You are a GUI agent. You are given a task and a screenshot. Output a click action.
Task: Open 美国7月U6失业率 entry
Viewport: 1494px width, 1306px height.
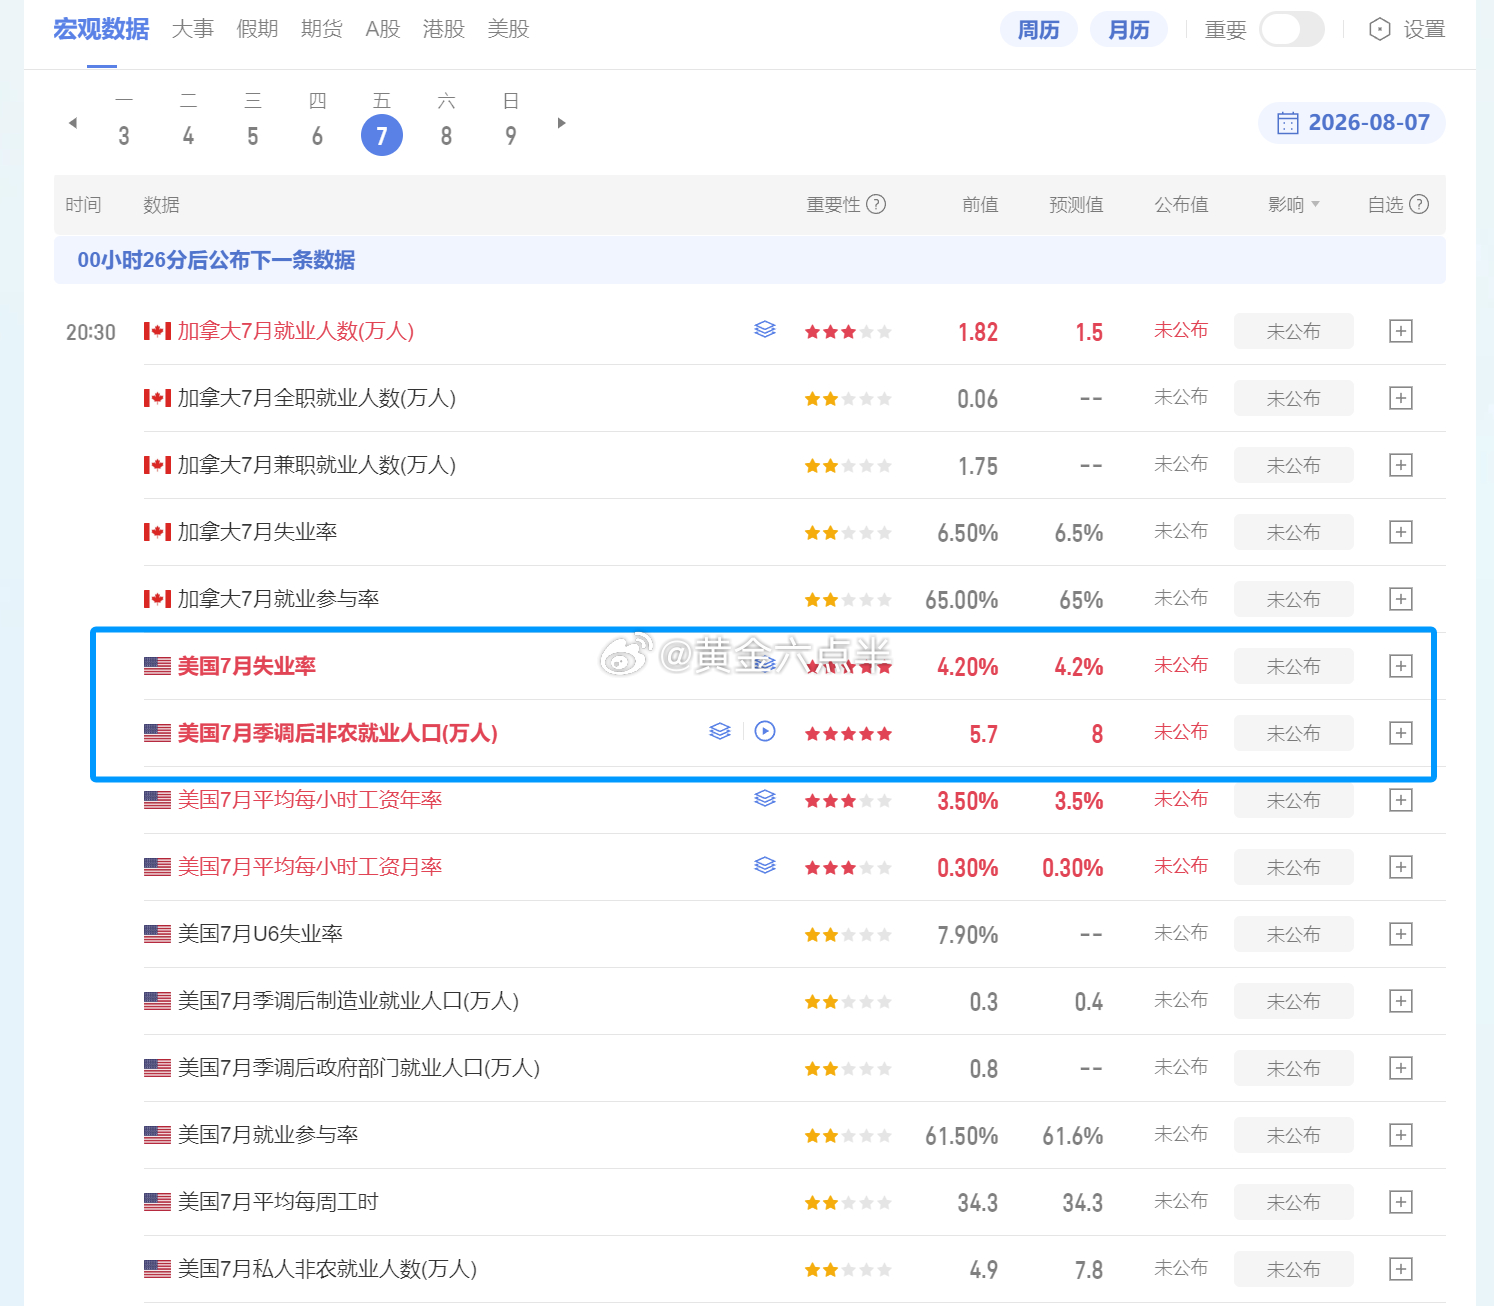pyautogui.click(x=260, y=934)
